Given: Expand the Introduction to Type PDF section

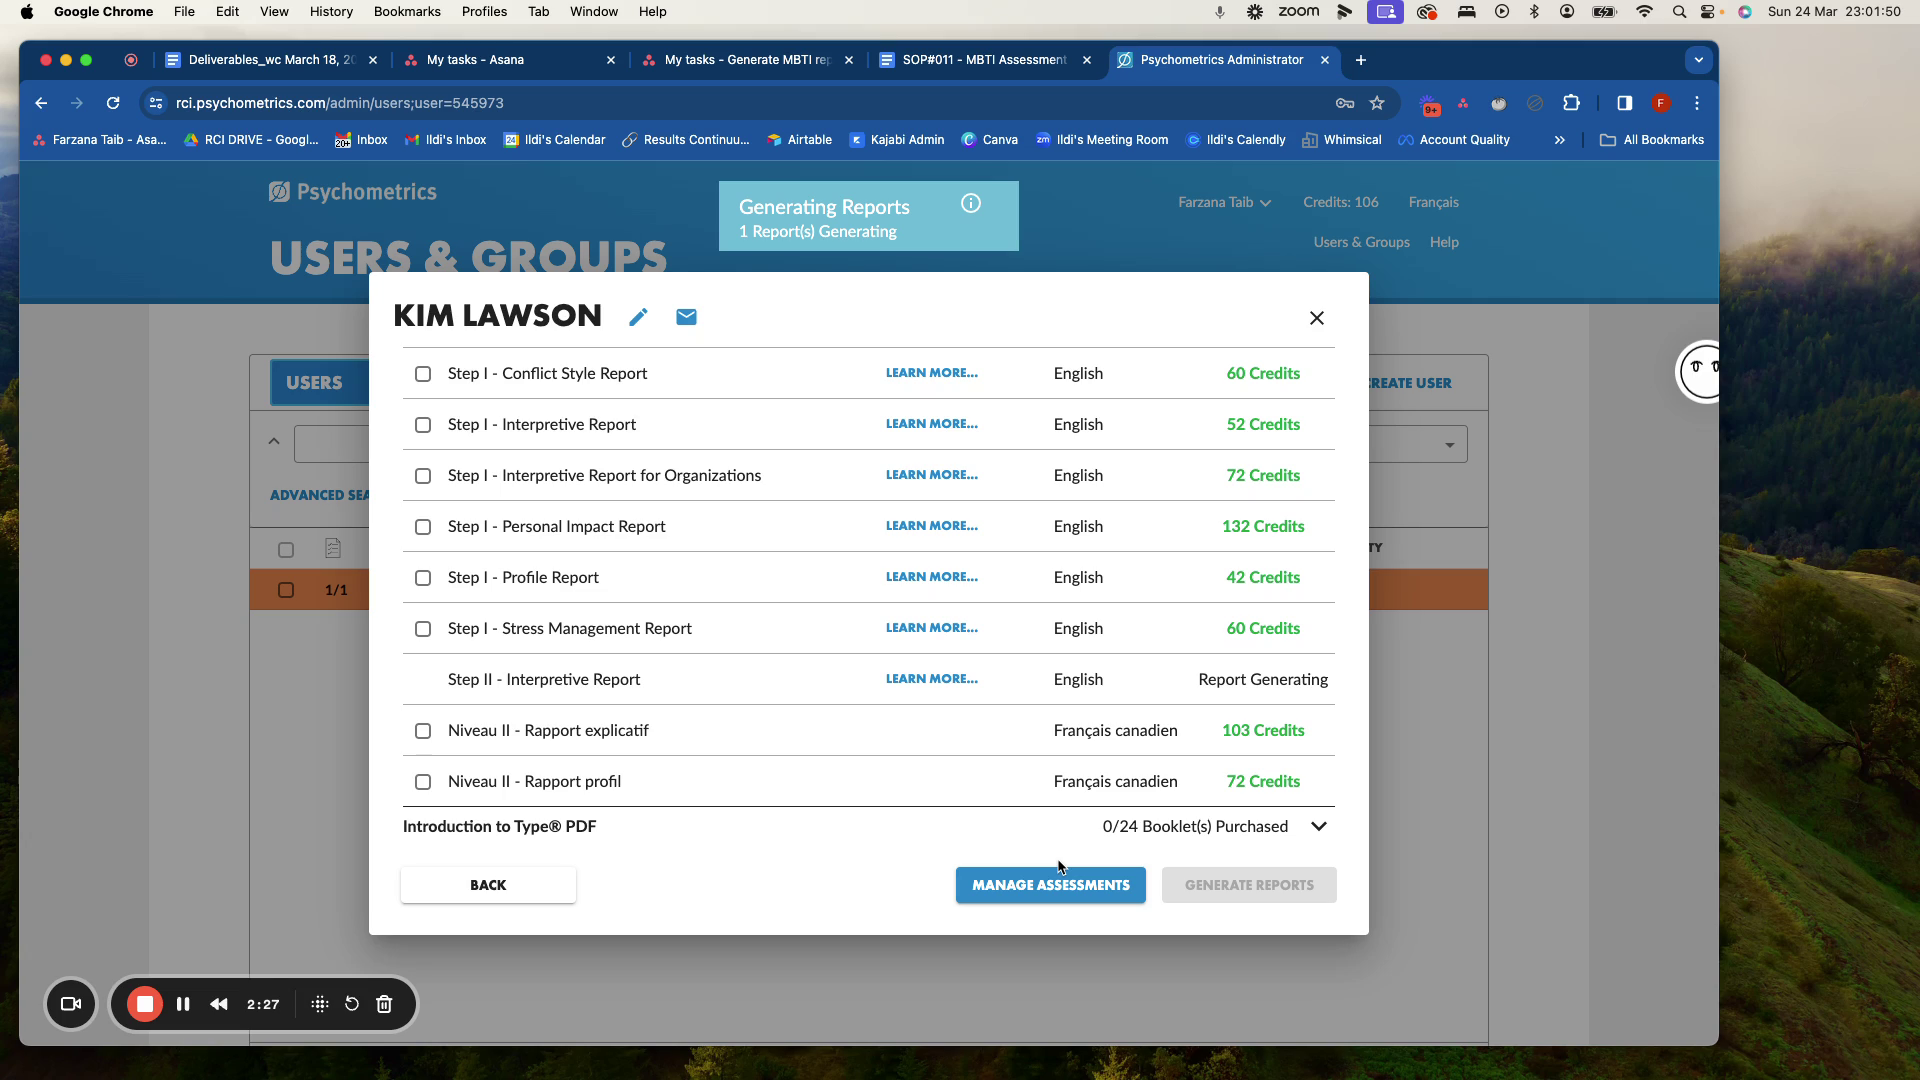Looking at the screenshot, I should (x=1318, y=827).
